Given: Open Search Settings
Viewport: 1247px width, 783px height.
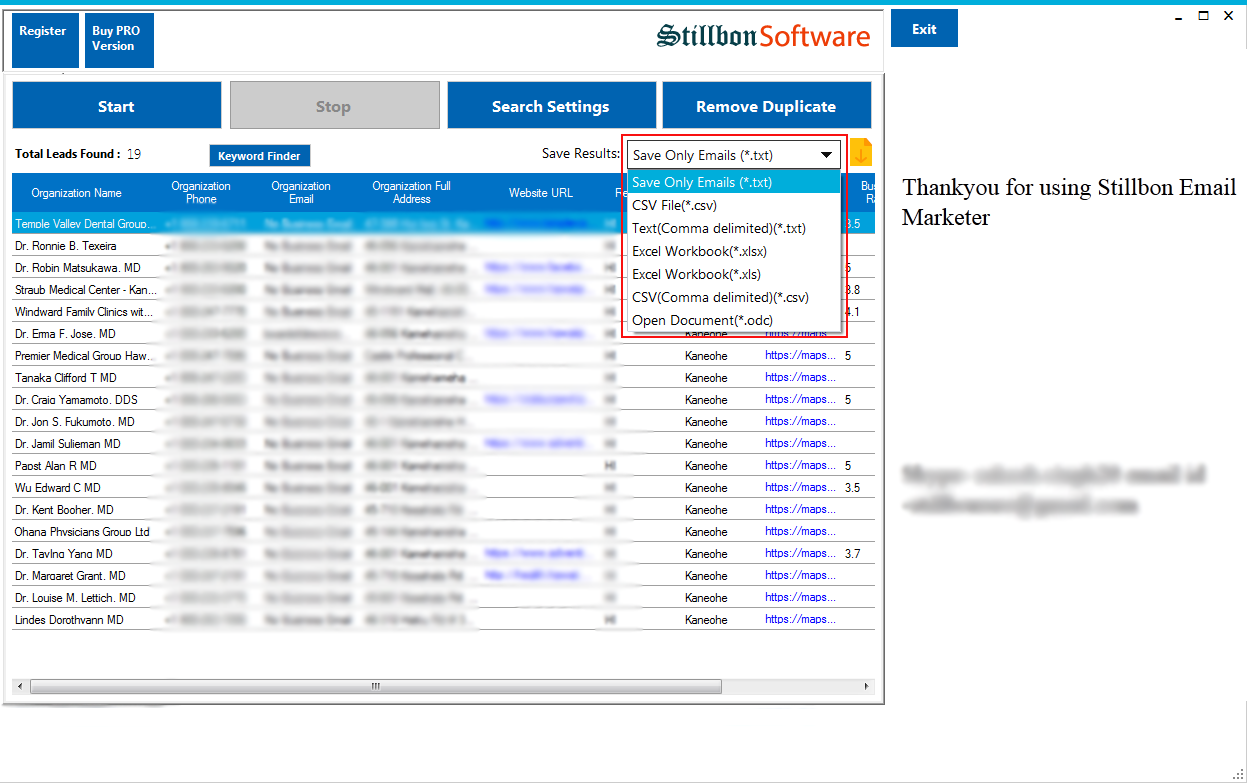Looking at the screenshot, I should [x=551, y=105].
